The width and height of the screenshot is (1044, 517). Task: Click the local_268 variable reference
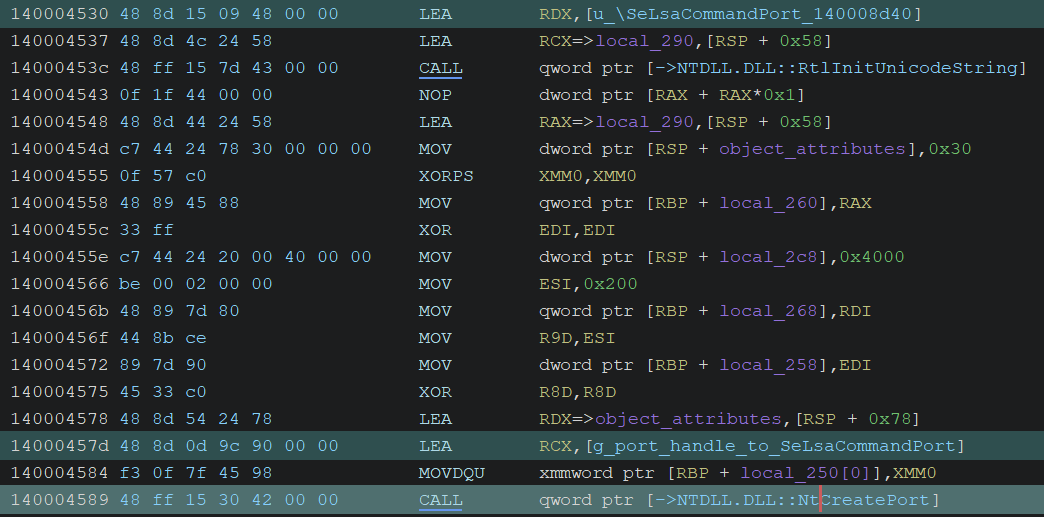coord(768,310)
